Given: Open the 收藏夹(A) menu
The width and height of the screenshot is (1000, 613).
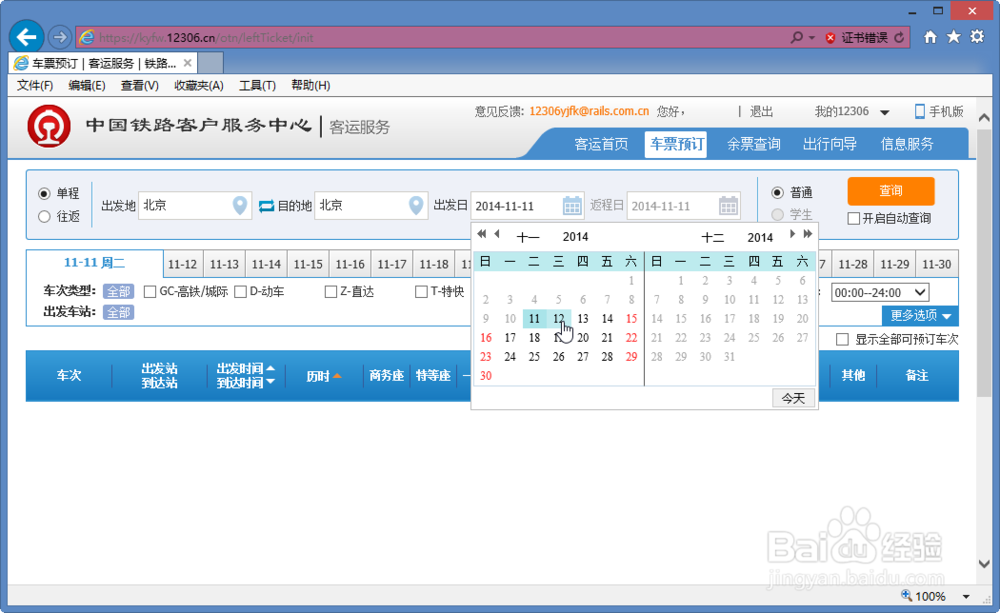Looking at the screenshot, I should (x=199, y=85).
